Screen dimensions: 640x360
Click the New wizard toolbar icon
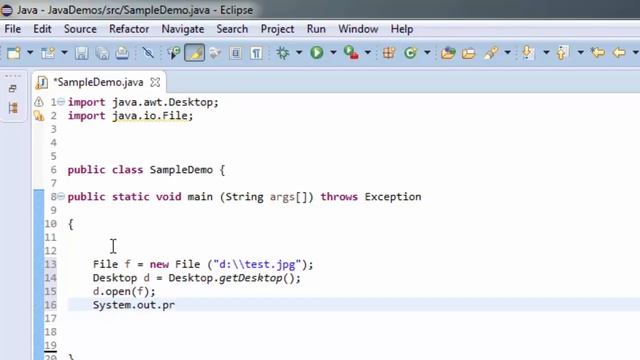[x=13, y=53]
